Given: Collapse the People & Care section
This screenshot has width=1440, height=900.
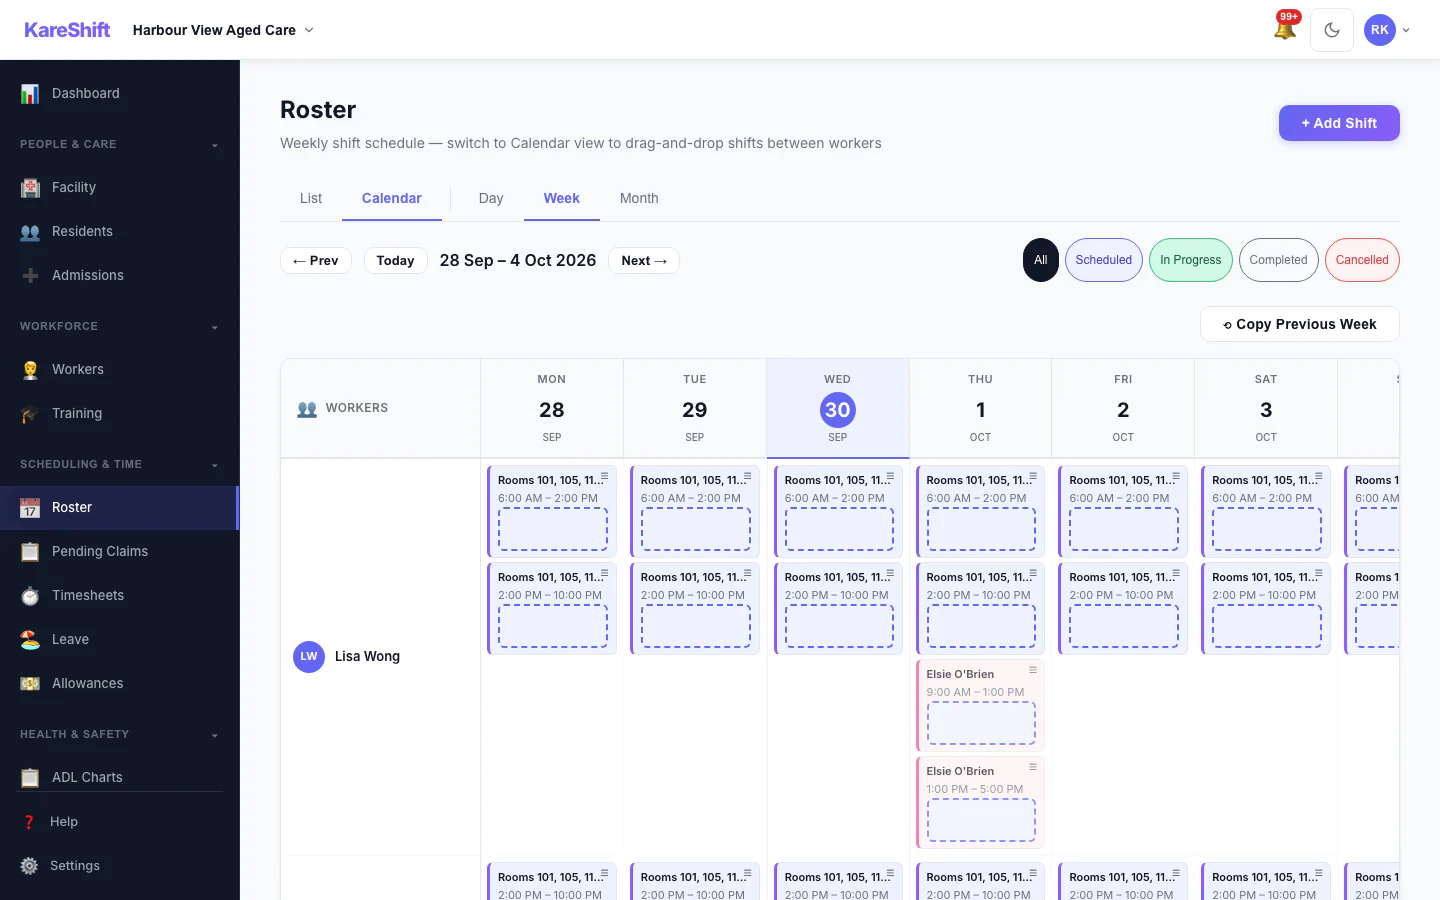Looking at the screenshot, I should click(x=120, y=145).
